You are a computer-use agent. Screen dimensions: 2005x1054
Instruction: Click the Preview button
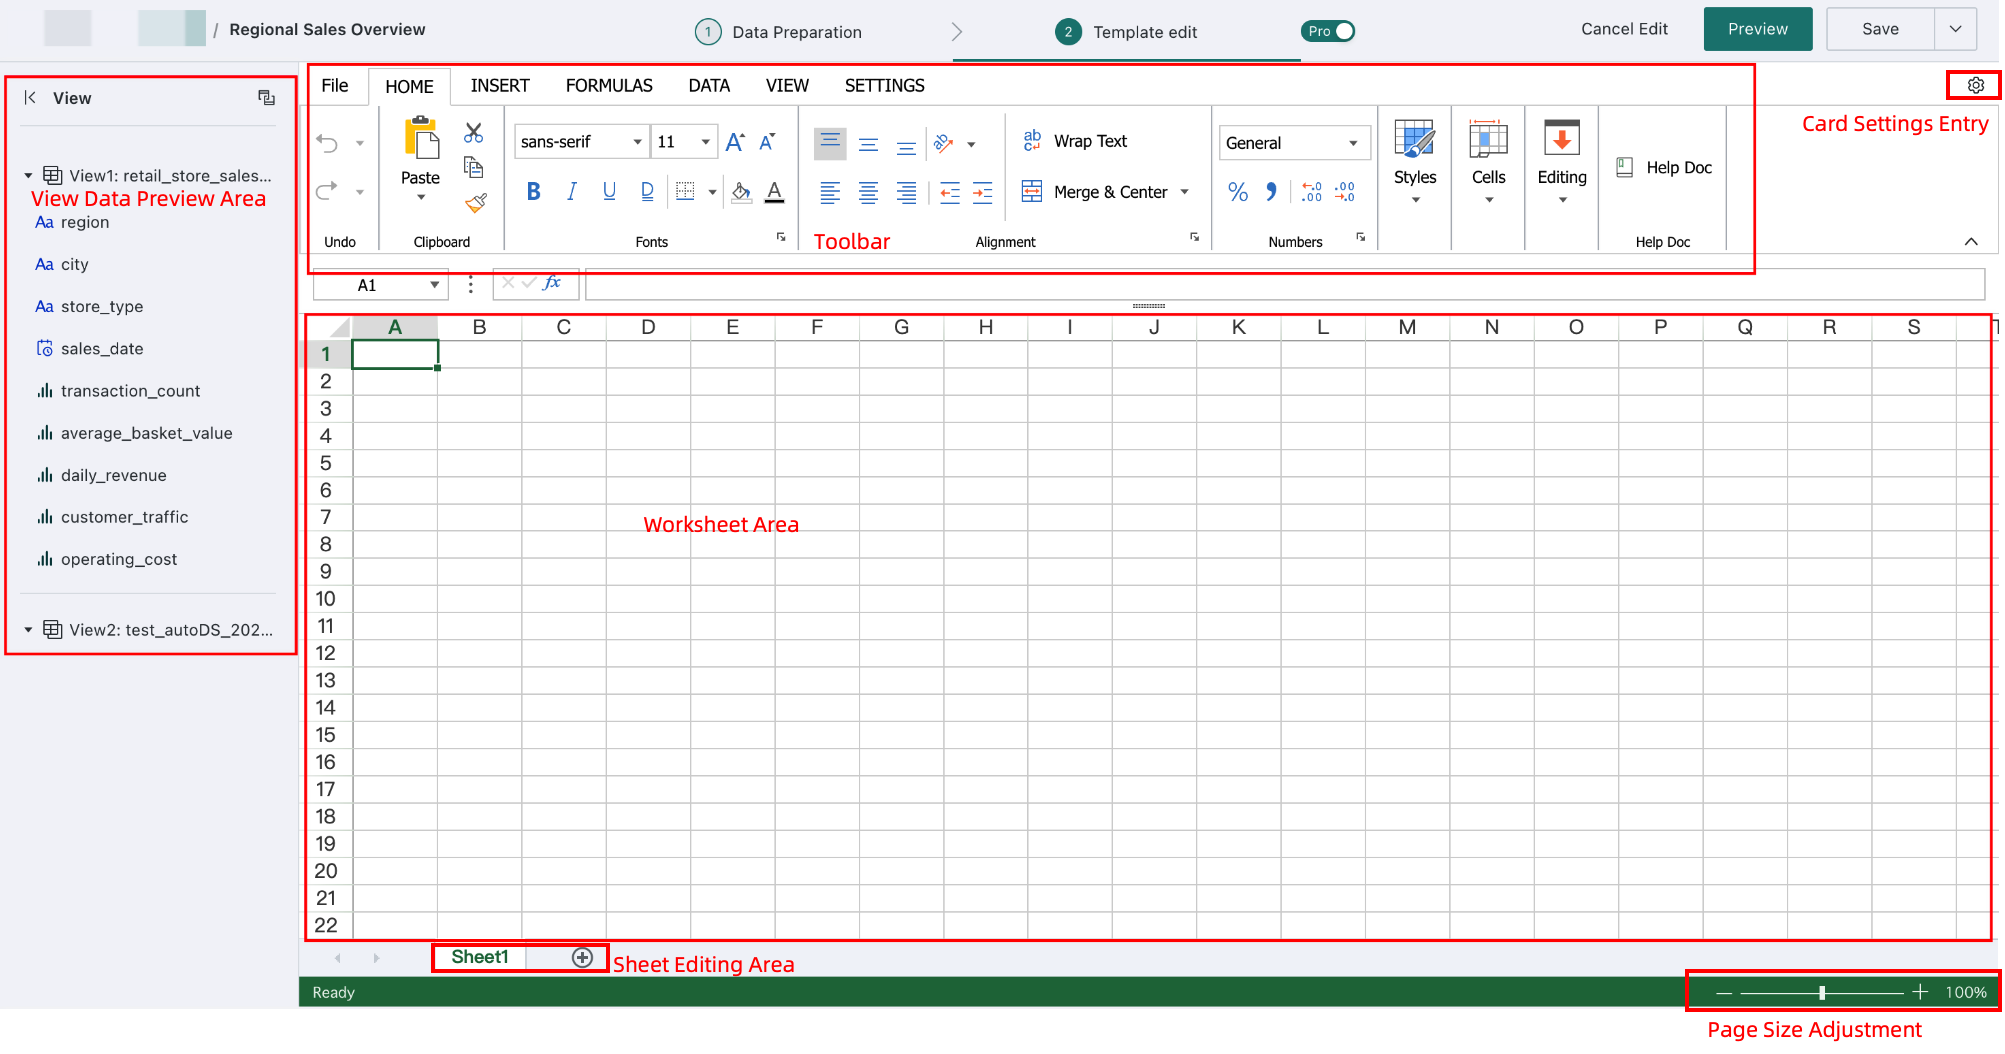point(1758,29)
